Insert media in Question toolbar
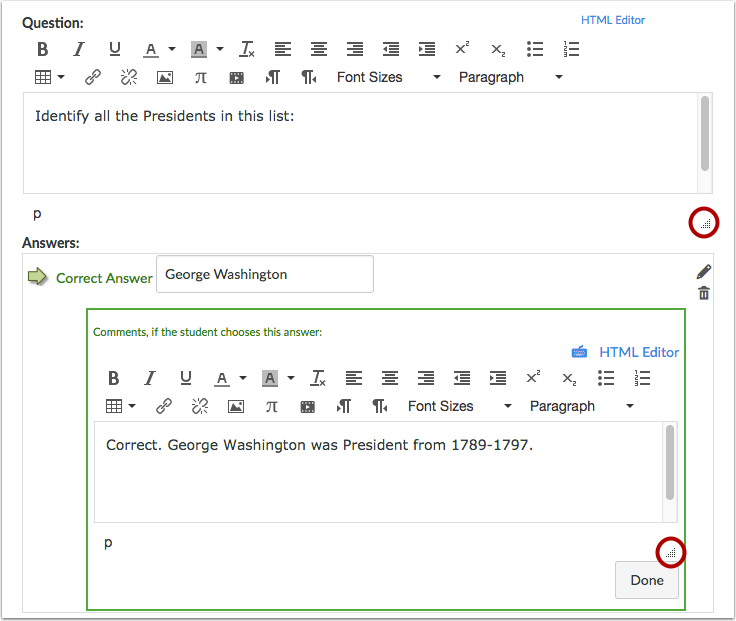 click(237, 77)
